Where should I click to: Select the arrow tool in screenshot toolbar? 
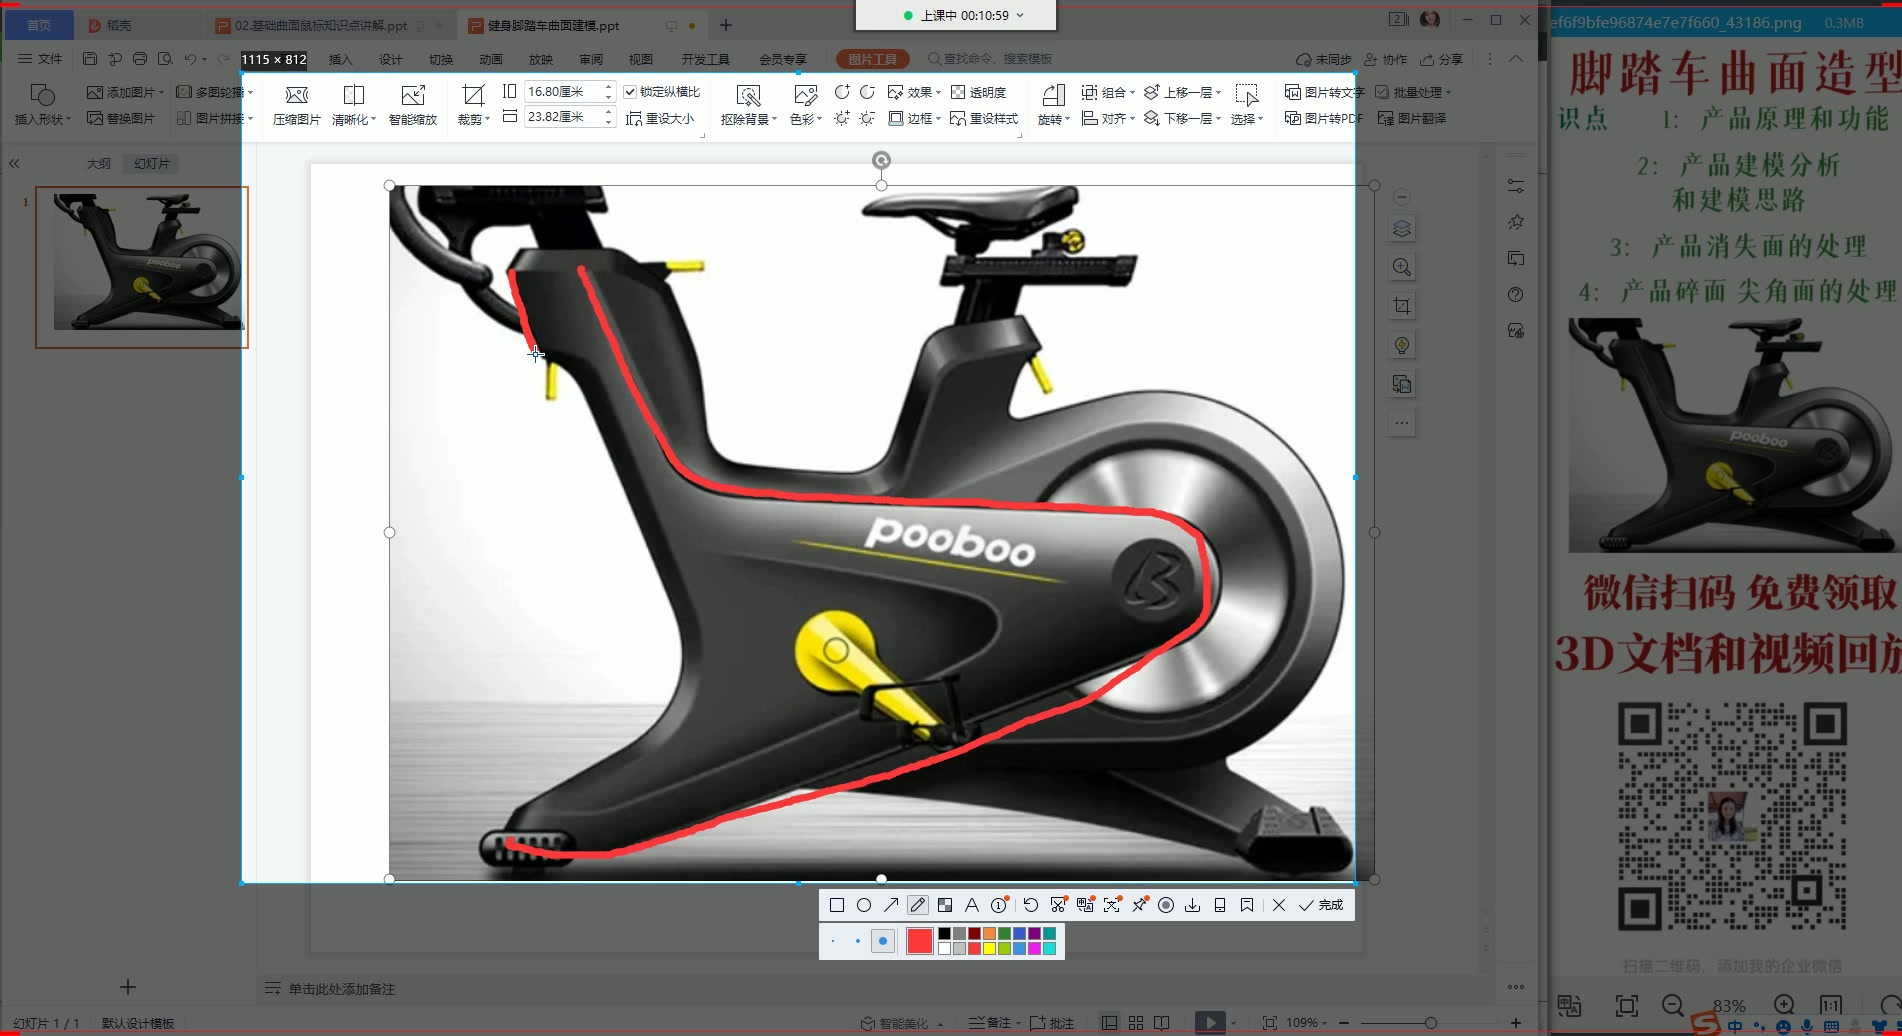[891, 905]
